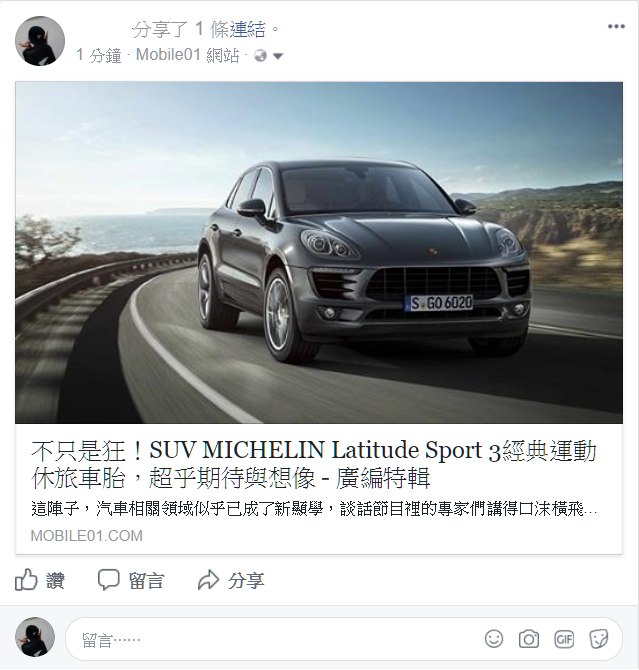Open the poster's profile picture

tap(40, 41)
